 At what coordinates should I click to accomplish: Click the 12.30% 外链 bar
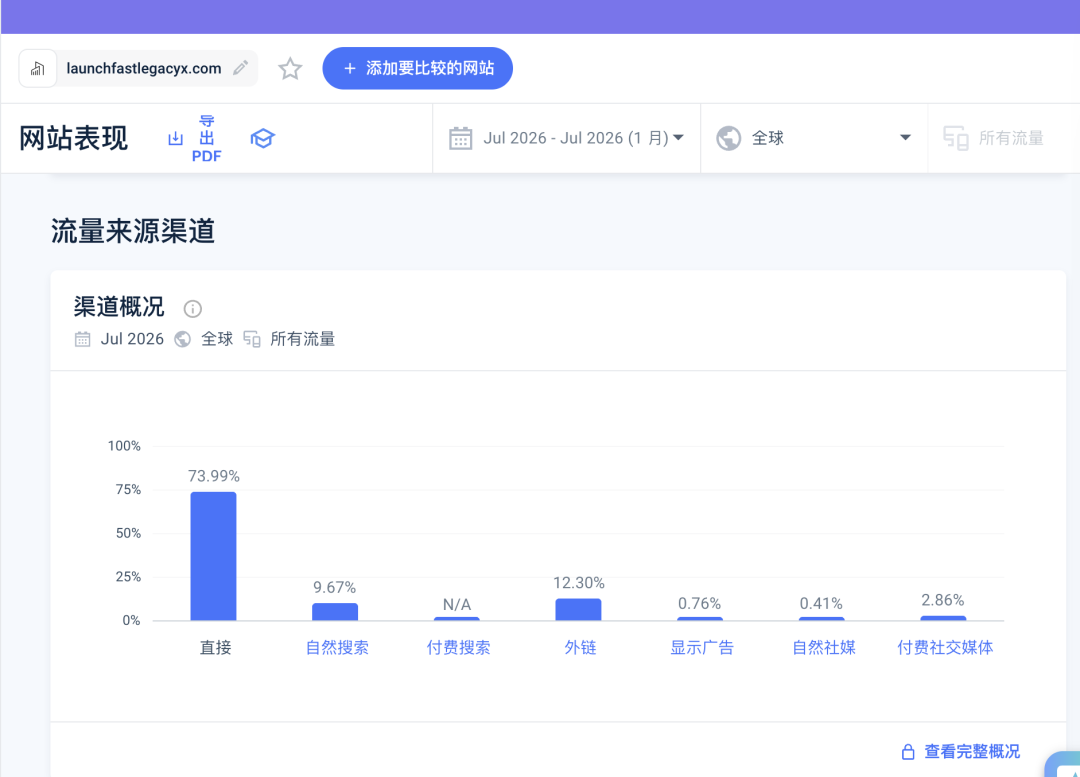(579, 610)
